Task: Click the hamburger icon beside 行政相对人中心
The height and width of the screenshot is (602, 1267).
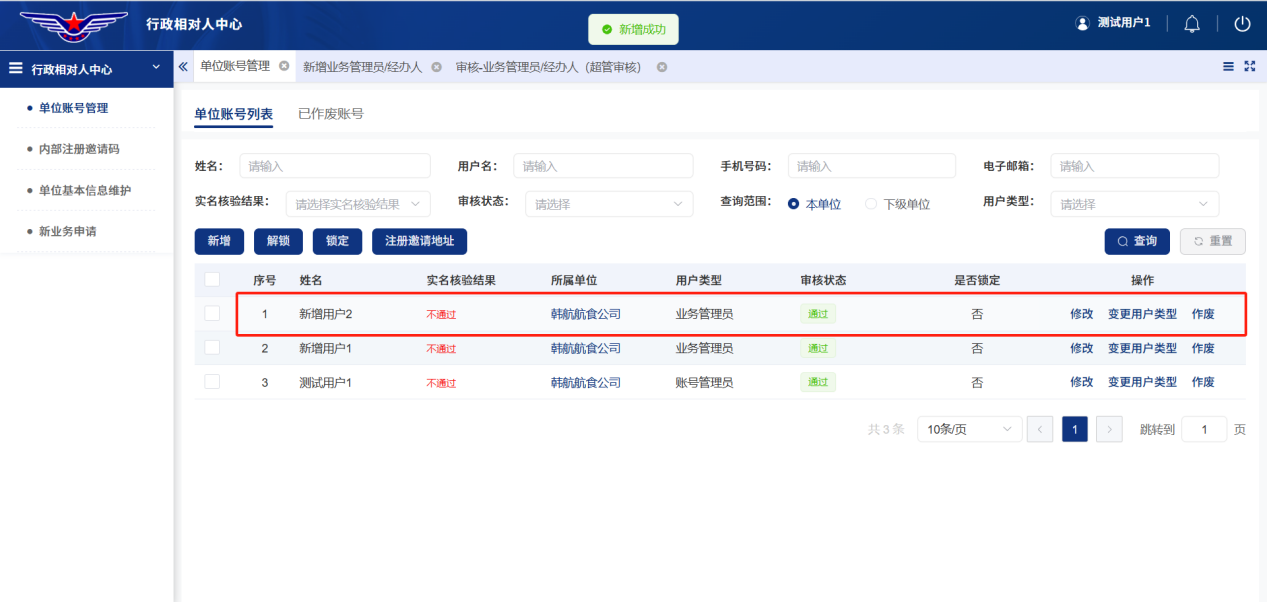Action: 16,69
